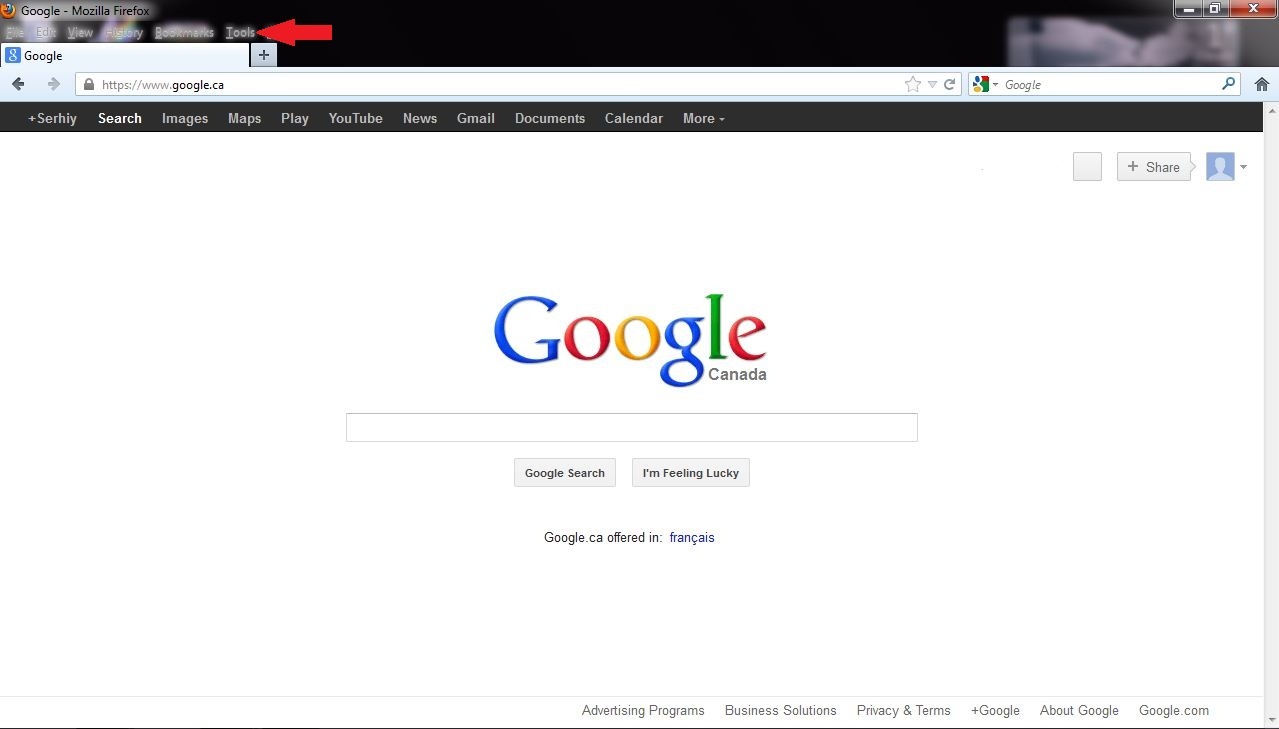The width and height of the screenshot is (1279, 729).
Task: Click the URL address bar
Action: pyautogui.click(x=518, y=85)
